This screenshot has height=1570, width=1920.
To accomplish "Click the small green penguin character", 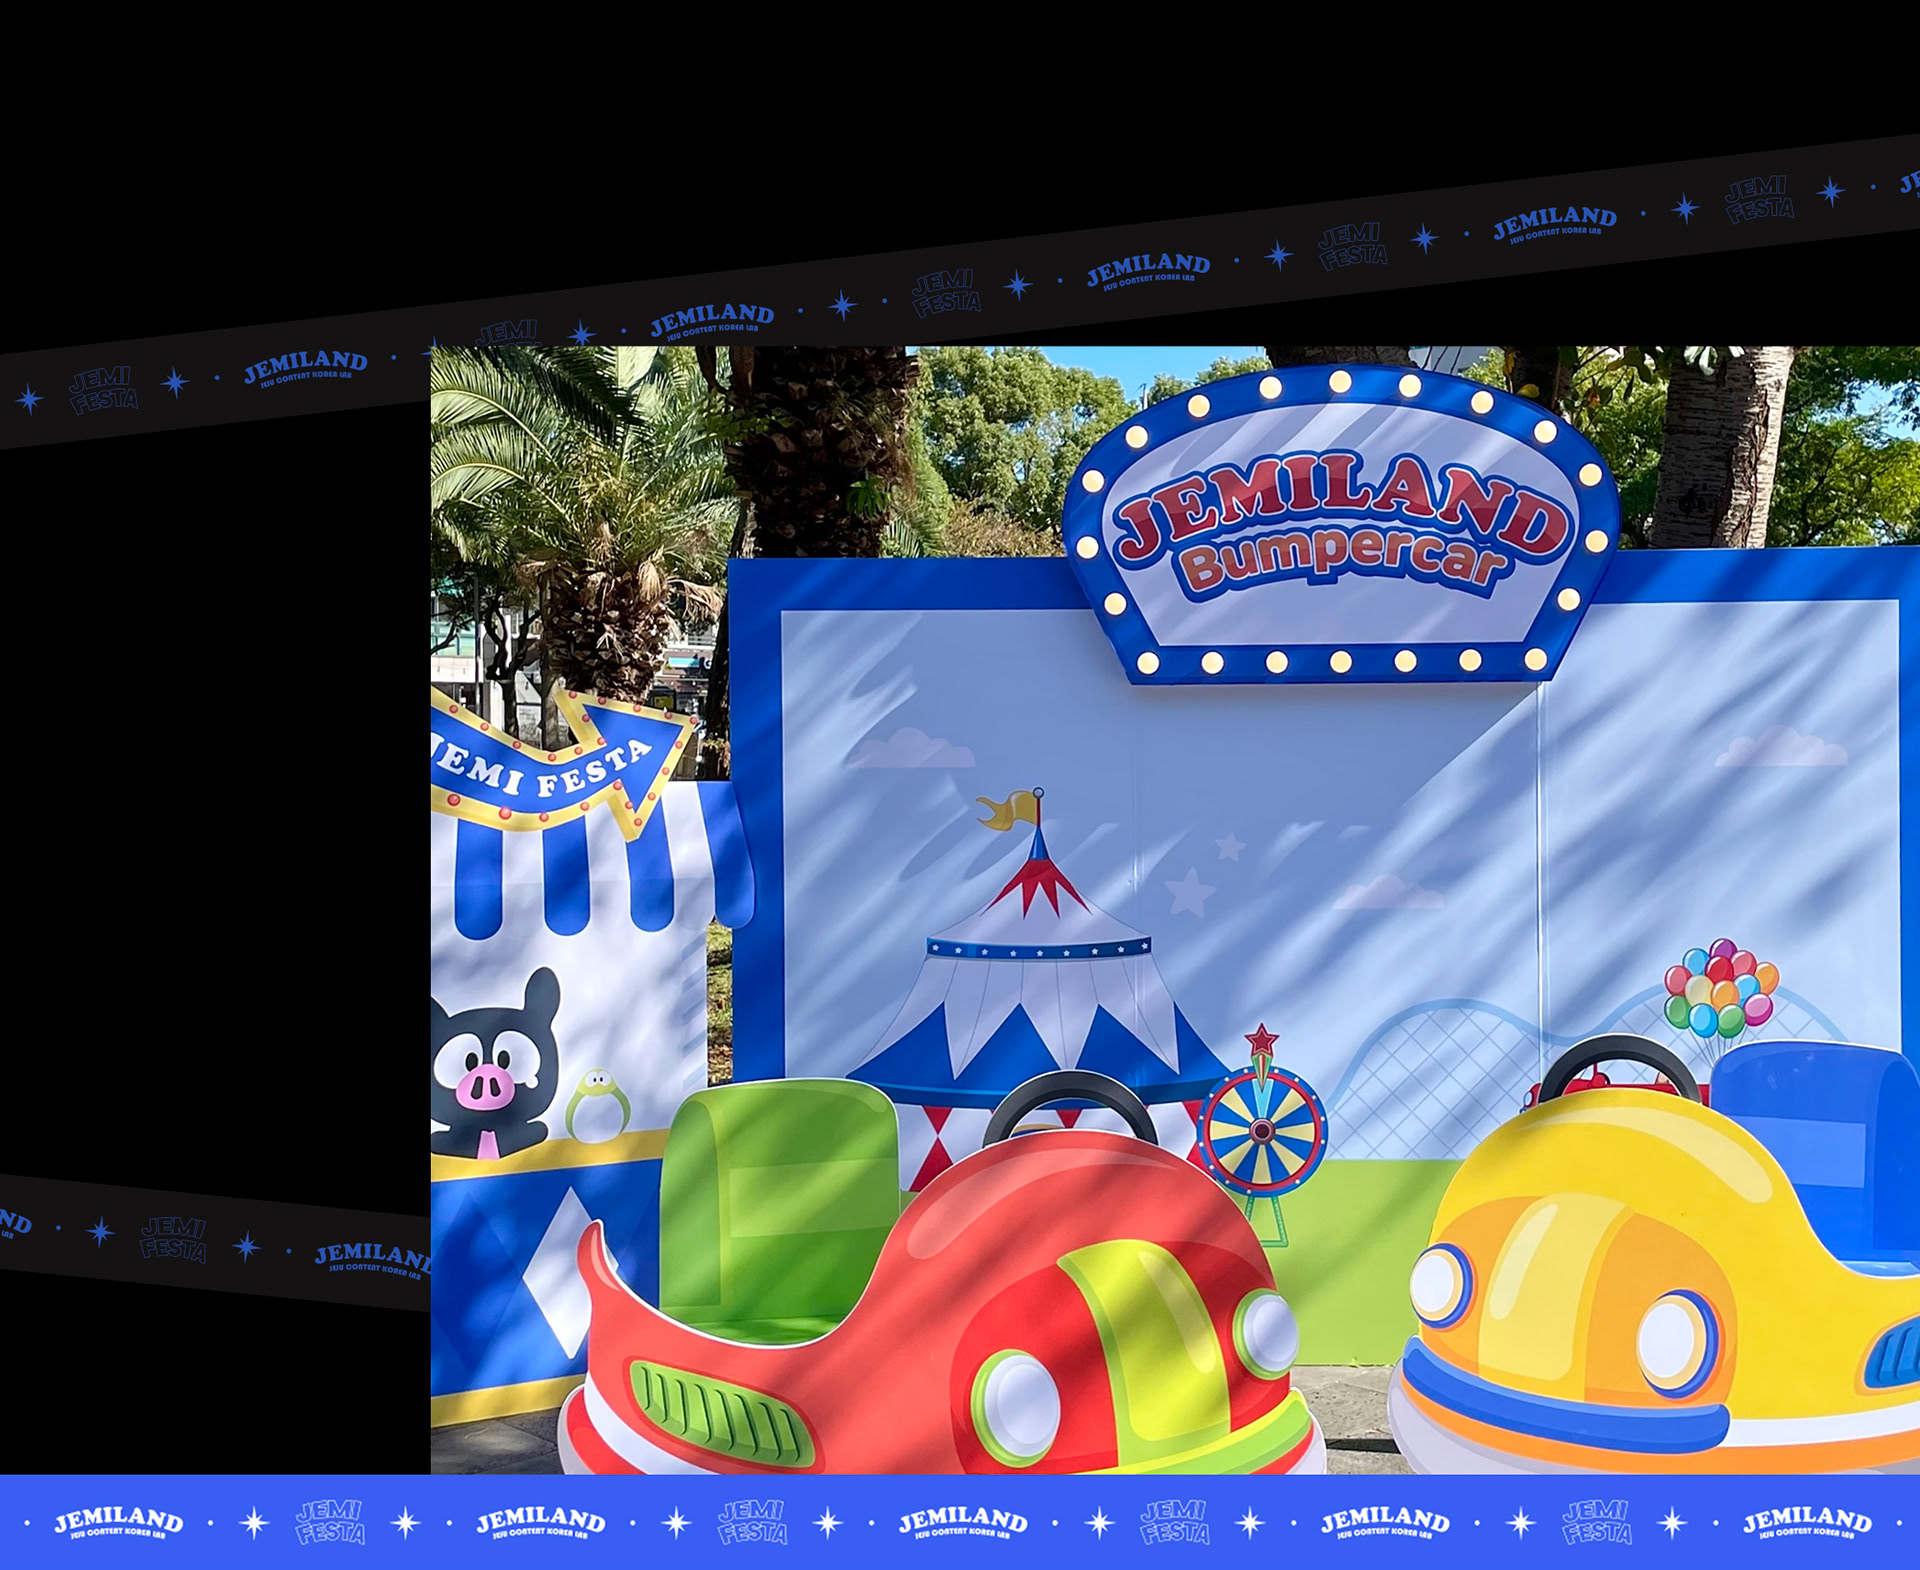I will coord(598,1105).
